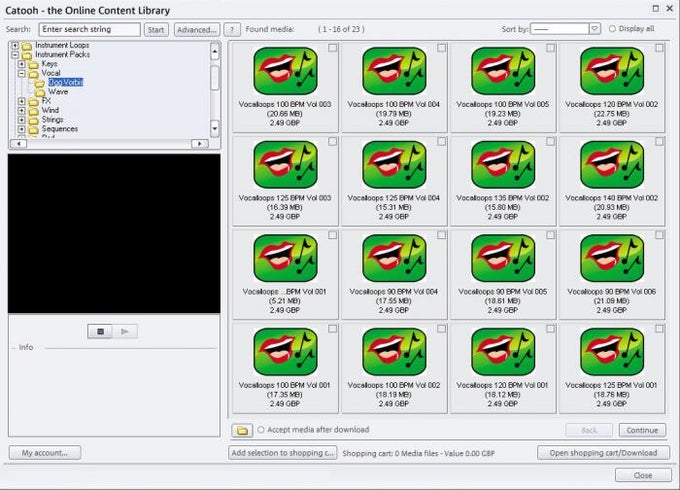The width and height of the screenshot is (680, 490).
Task: Select the Vocalloops 120 BPM Vol 001 pack icon
Action: click(503, 352)
